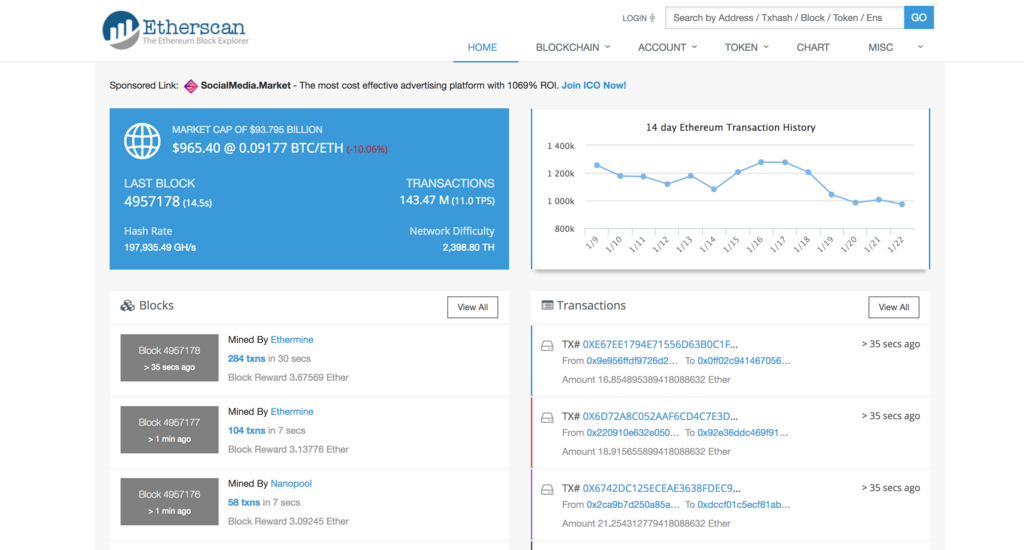Click View All in the Blocks panel
The height and width of the screenshot is (550, 1024).
(x=472, y=307)
